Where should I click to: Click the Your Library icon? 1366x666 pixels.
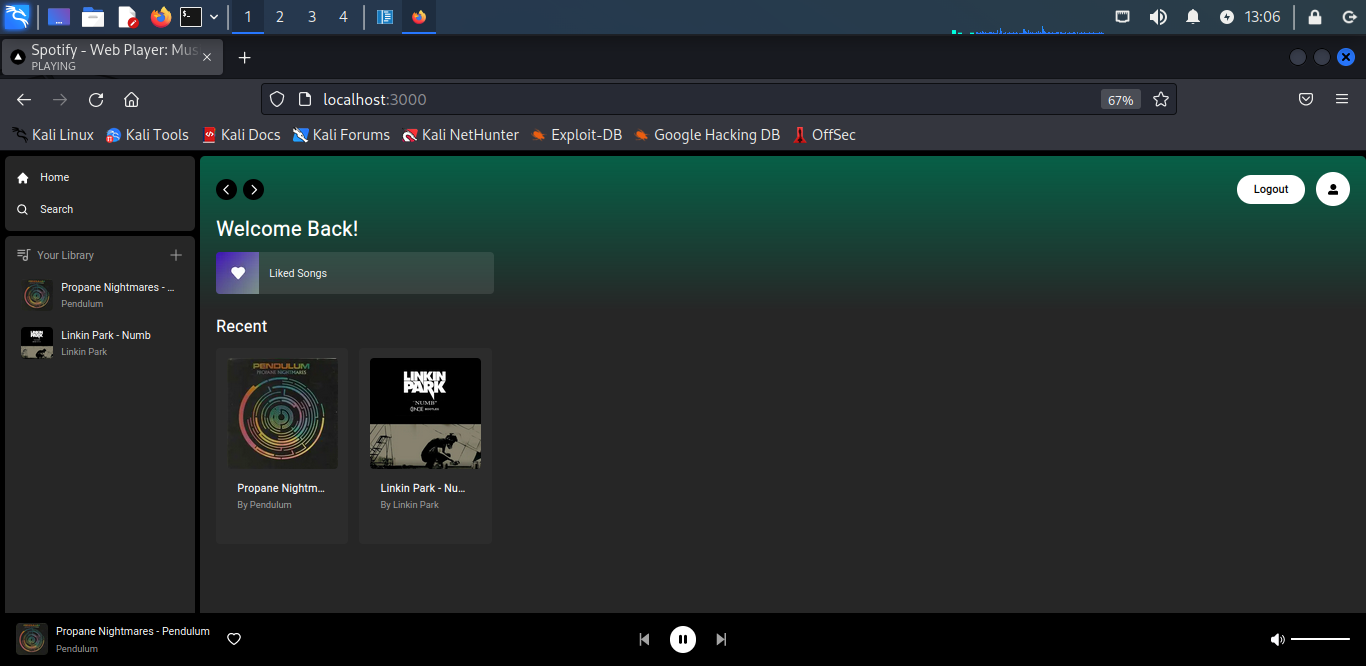(22, 255)
